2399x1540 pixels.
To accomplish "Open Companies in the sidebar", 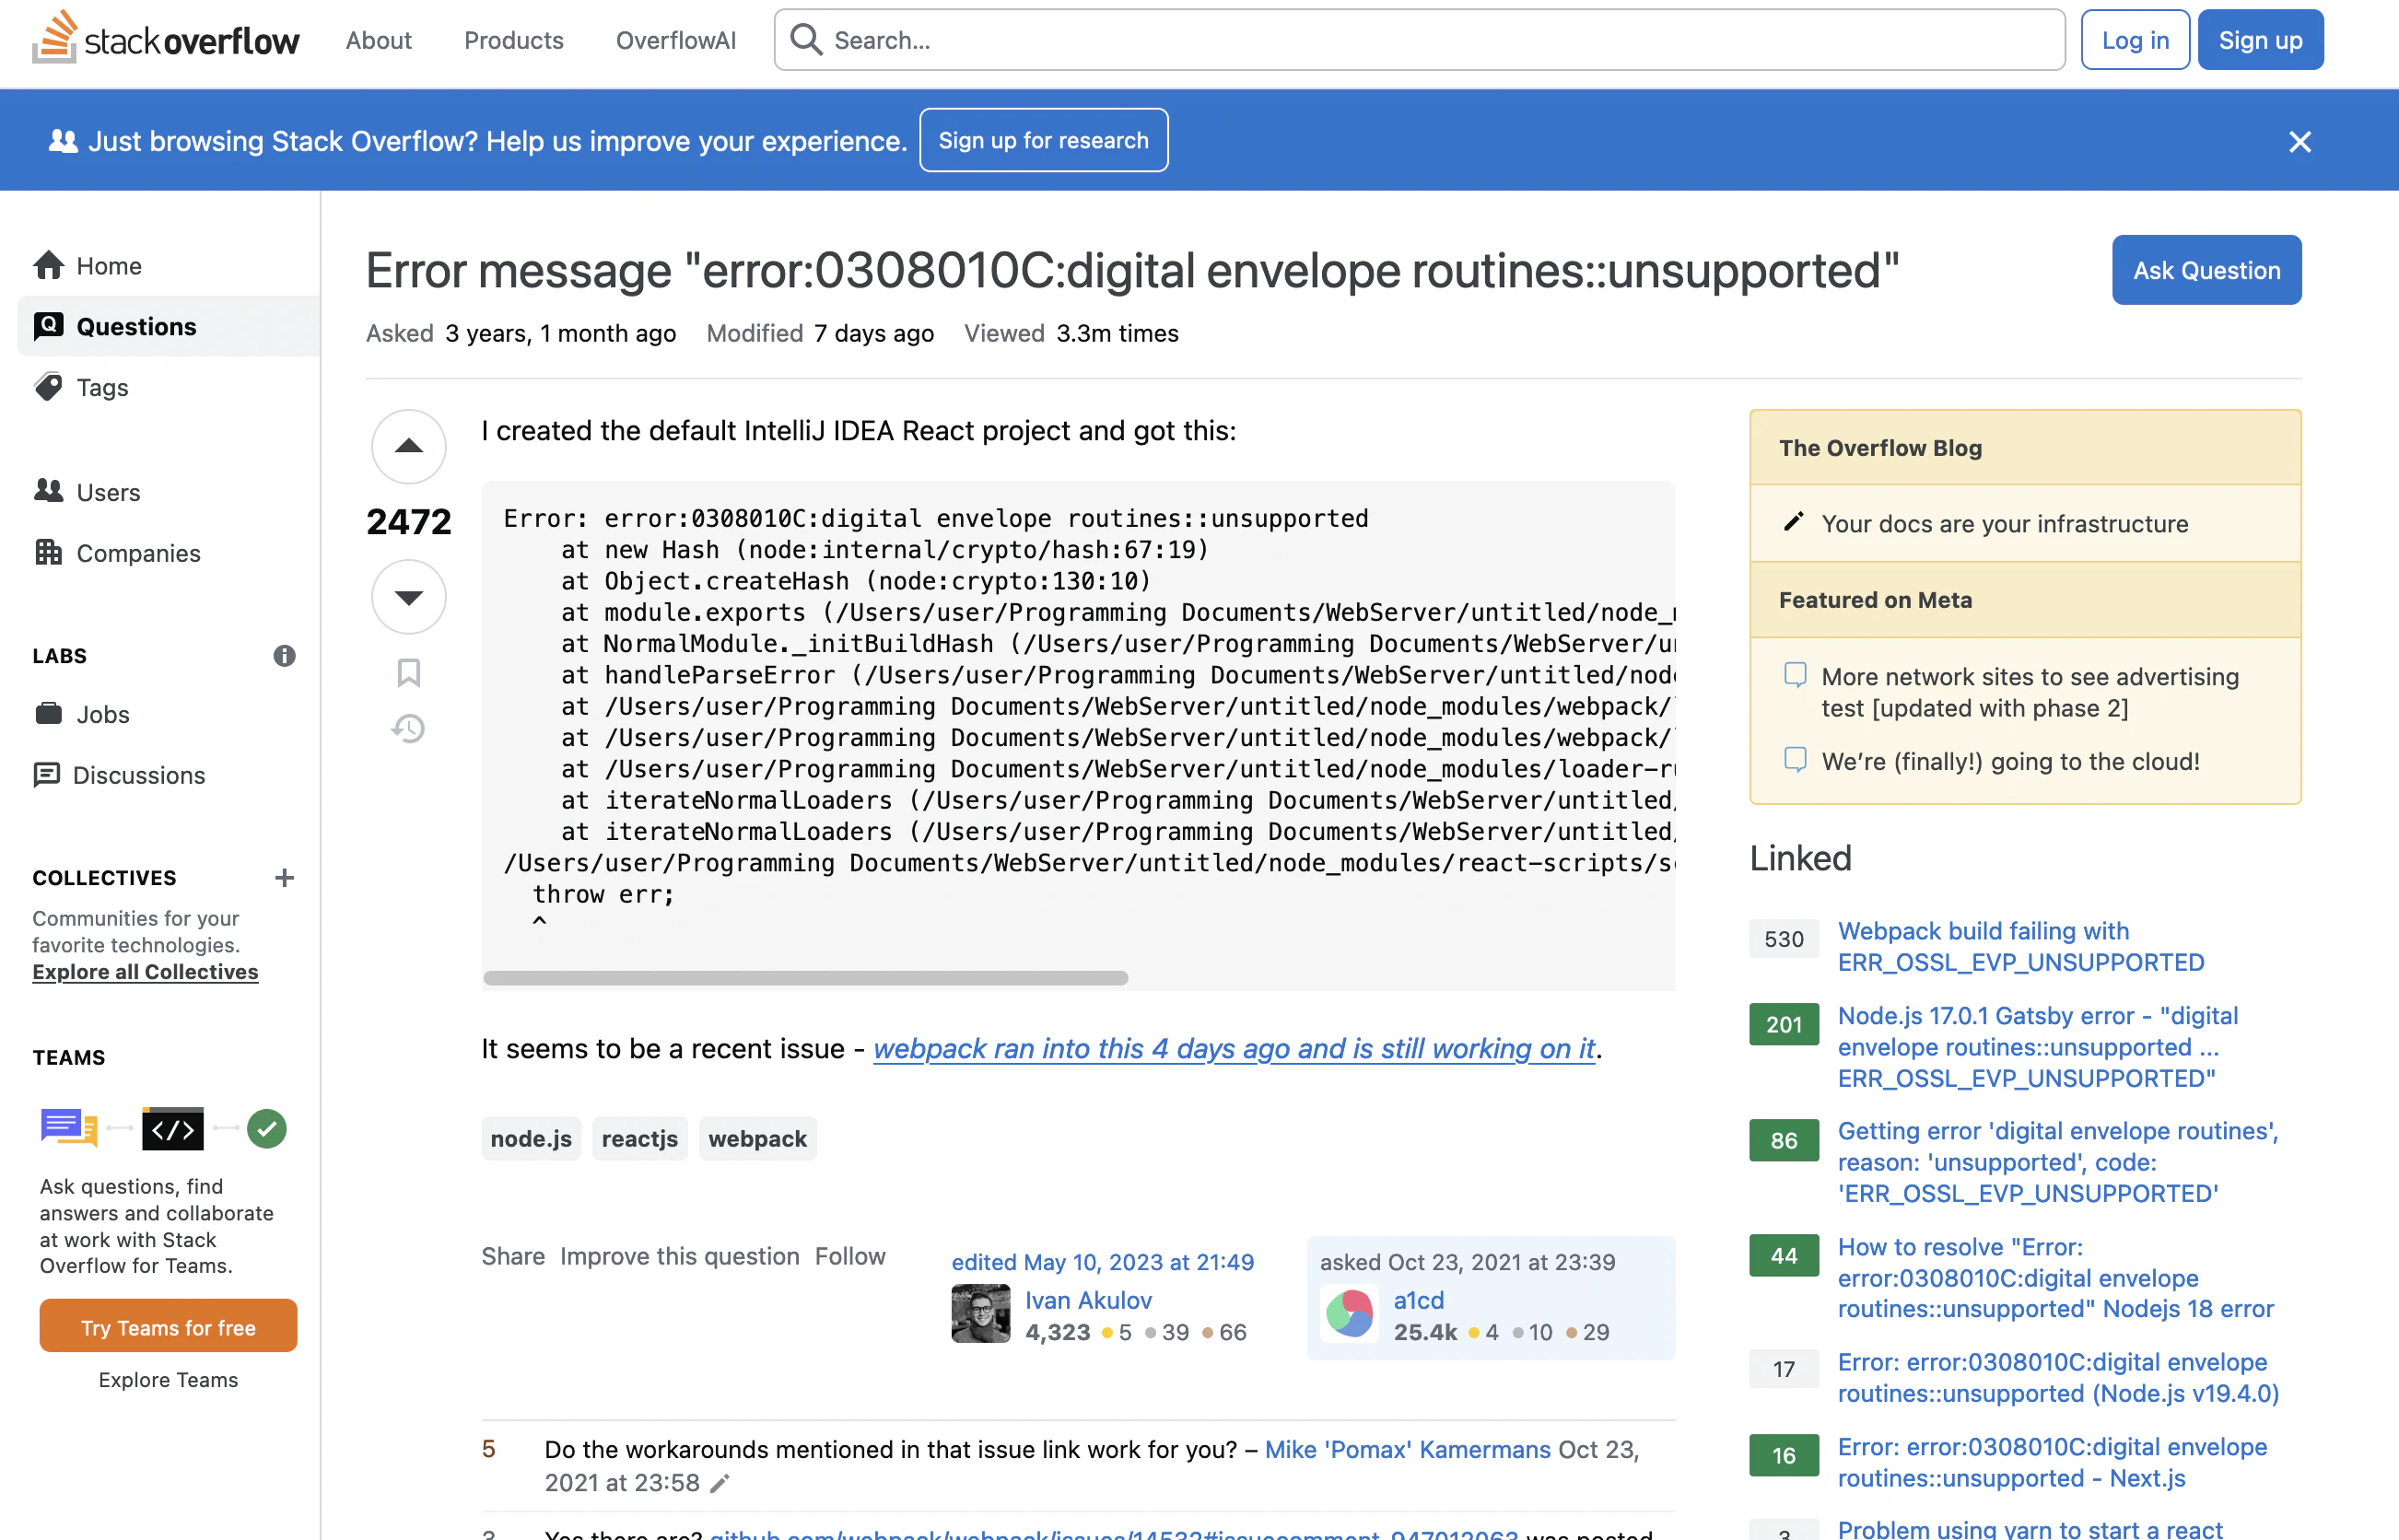I will point(168,553).
